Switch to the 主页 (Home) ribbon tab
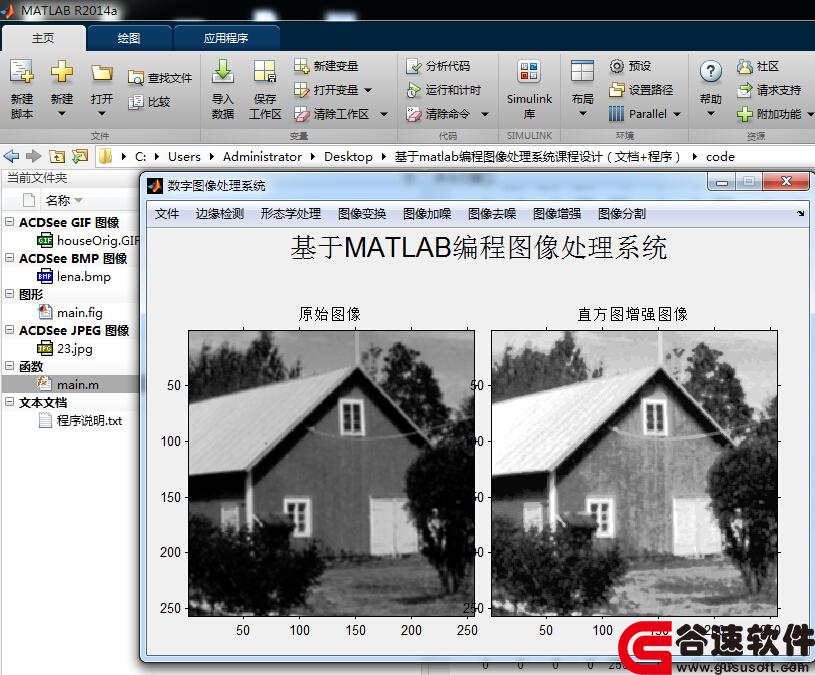 [x=43, y=38]
